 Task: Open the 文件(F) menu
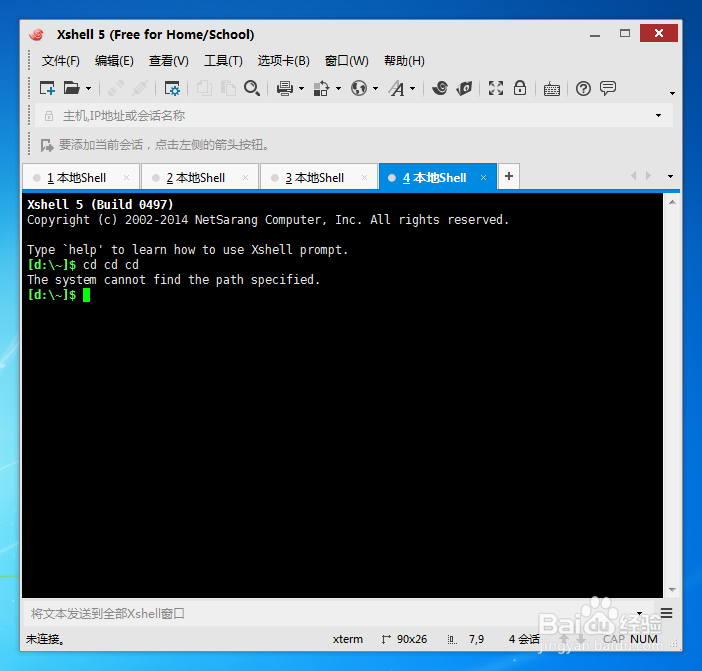click(x=60, y=61)
